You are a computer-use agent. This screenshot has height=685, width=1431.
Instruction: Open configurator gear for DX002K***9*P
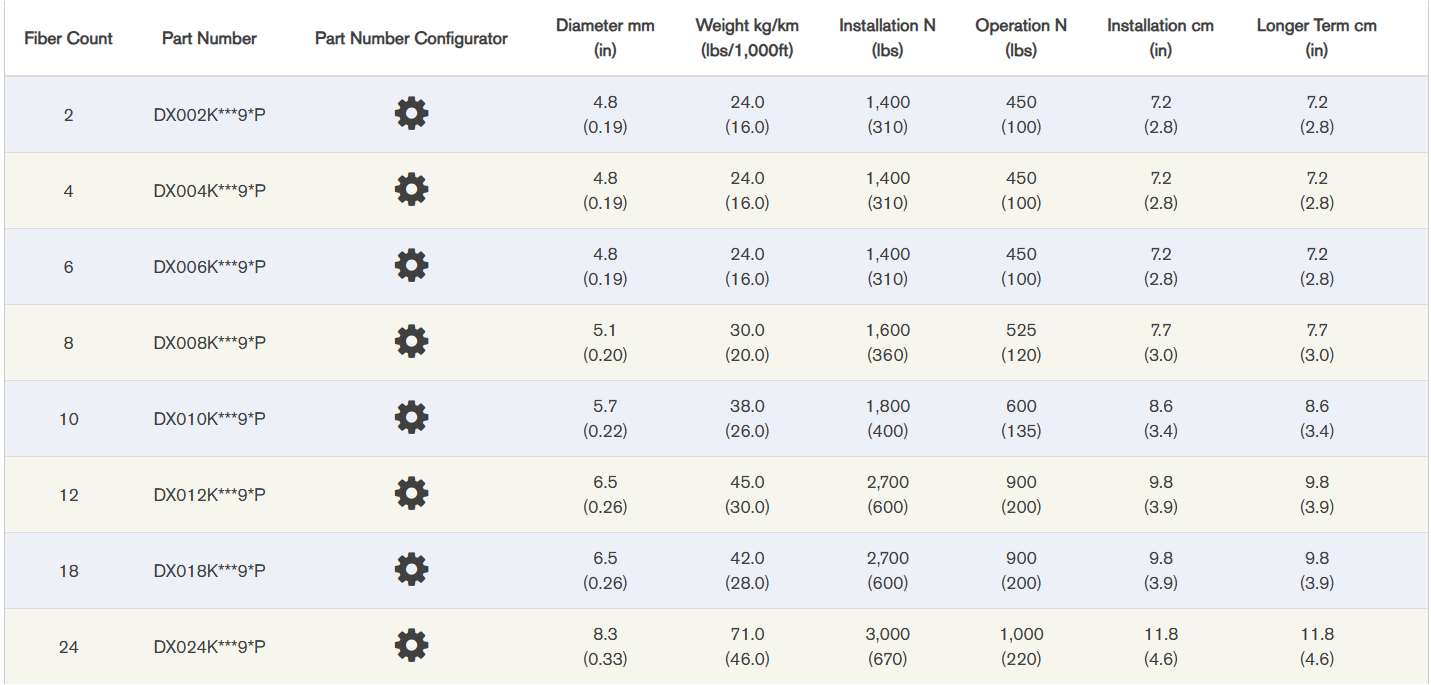point(411,114)
